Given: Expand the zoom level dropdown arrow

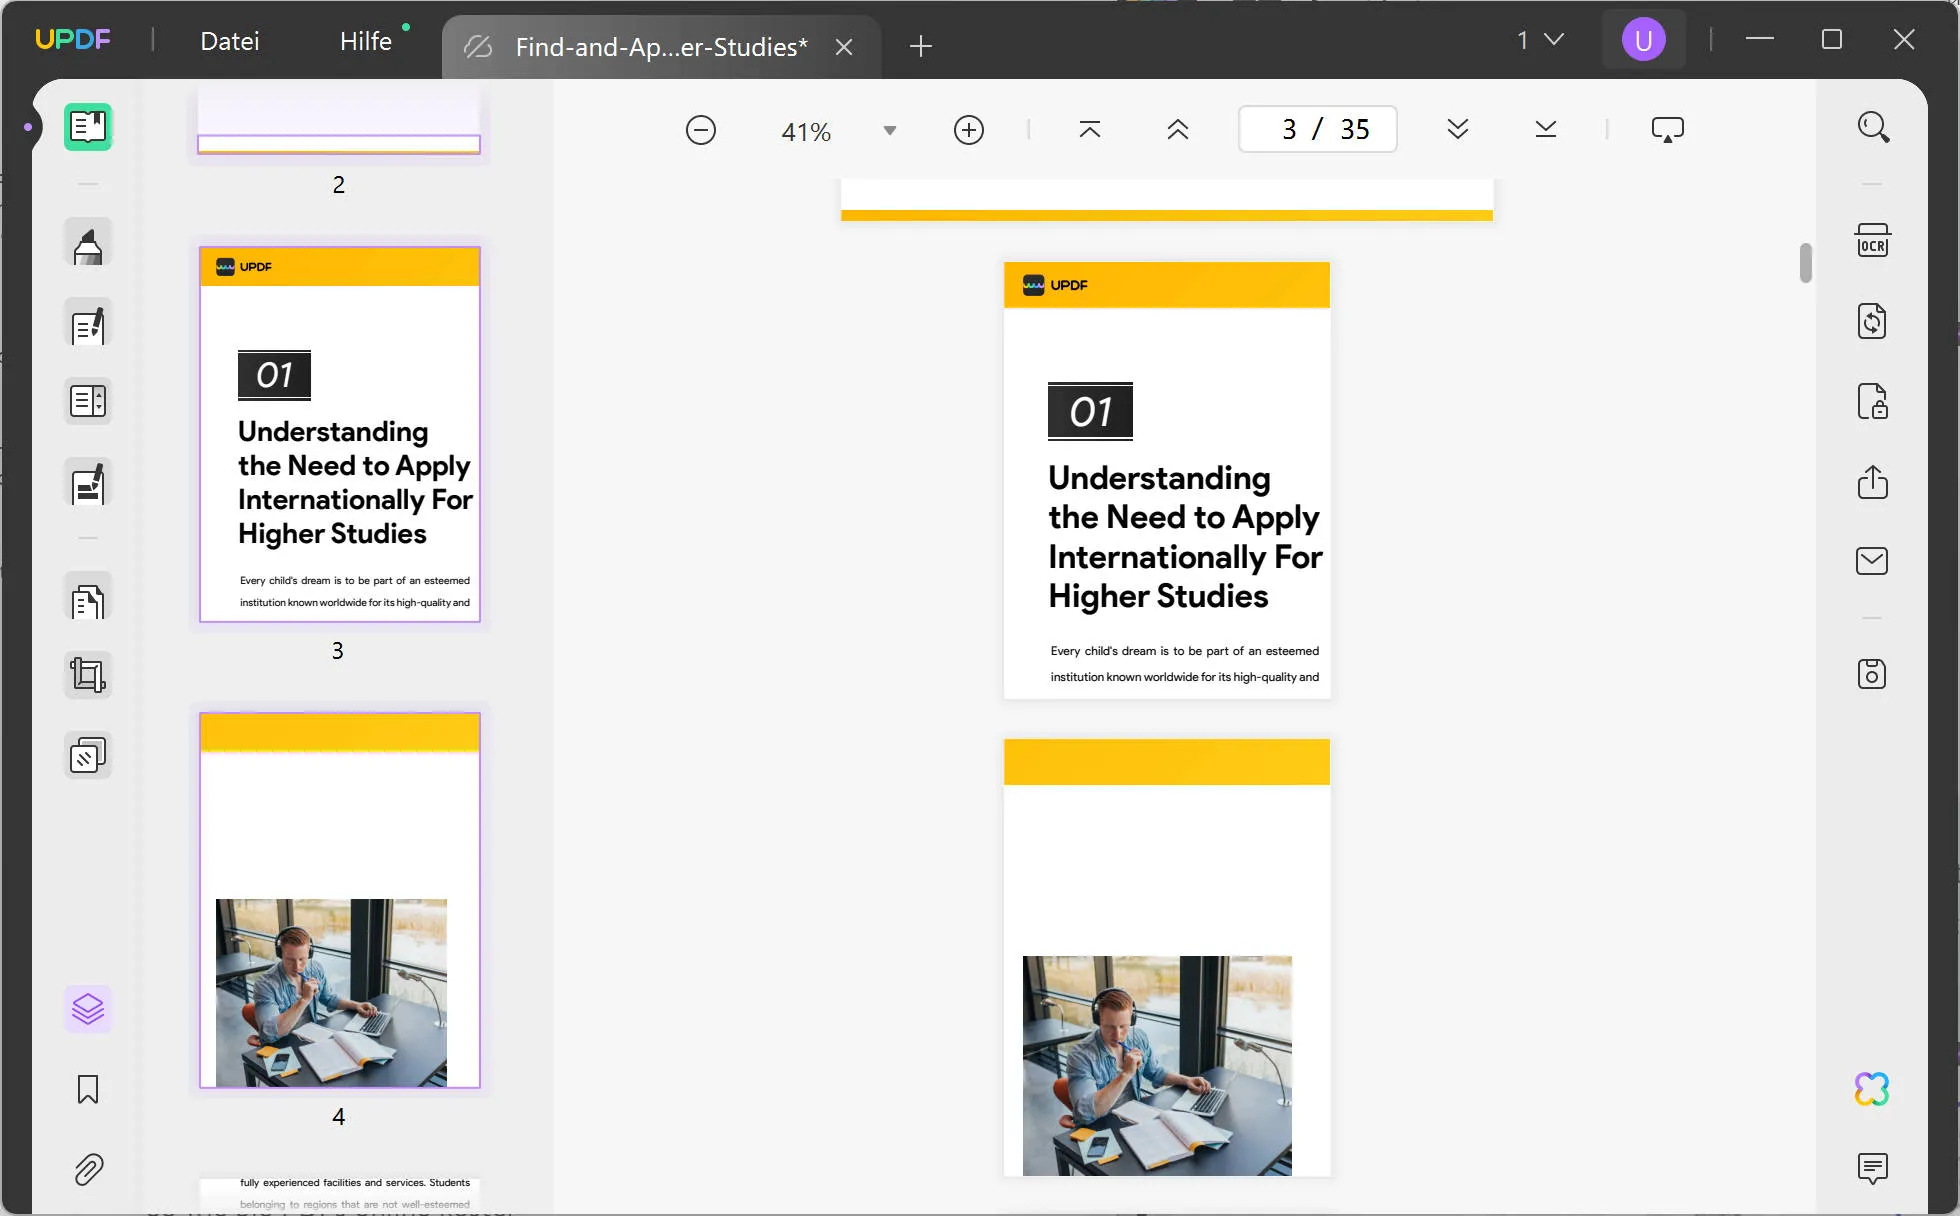Looking at the screenshot, I should coord(890,131).
